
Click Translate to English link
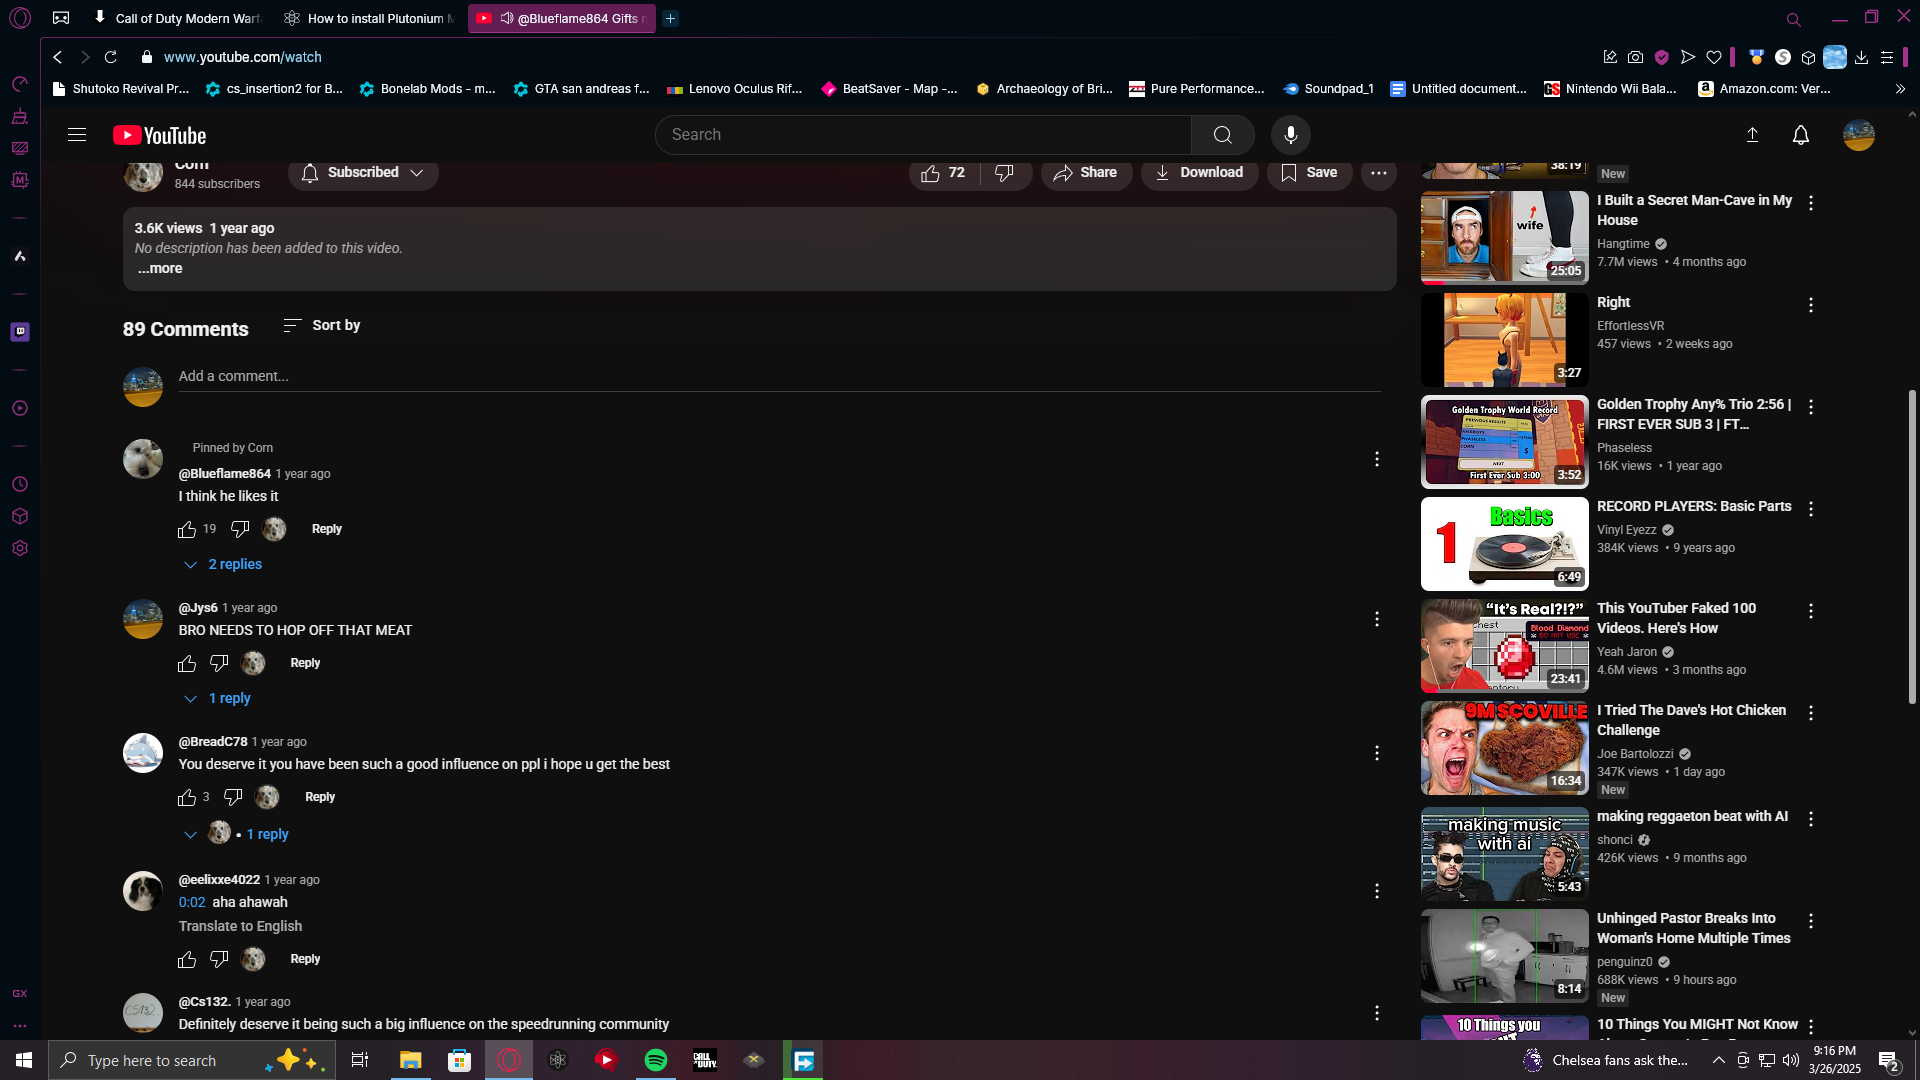click(x=240, y=926)
